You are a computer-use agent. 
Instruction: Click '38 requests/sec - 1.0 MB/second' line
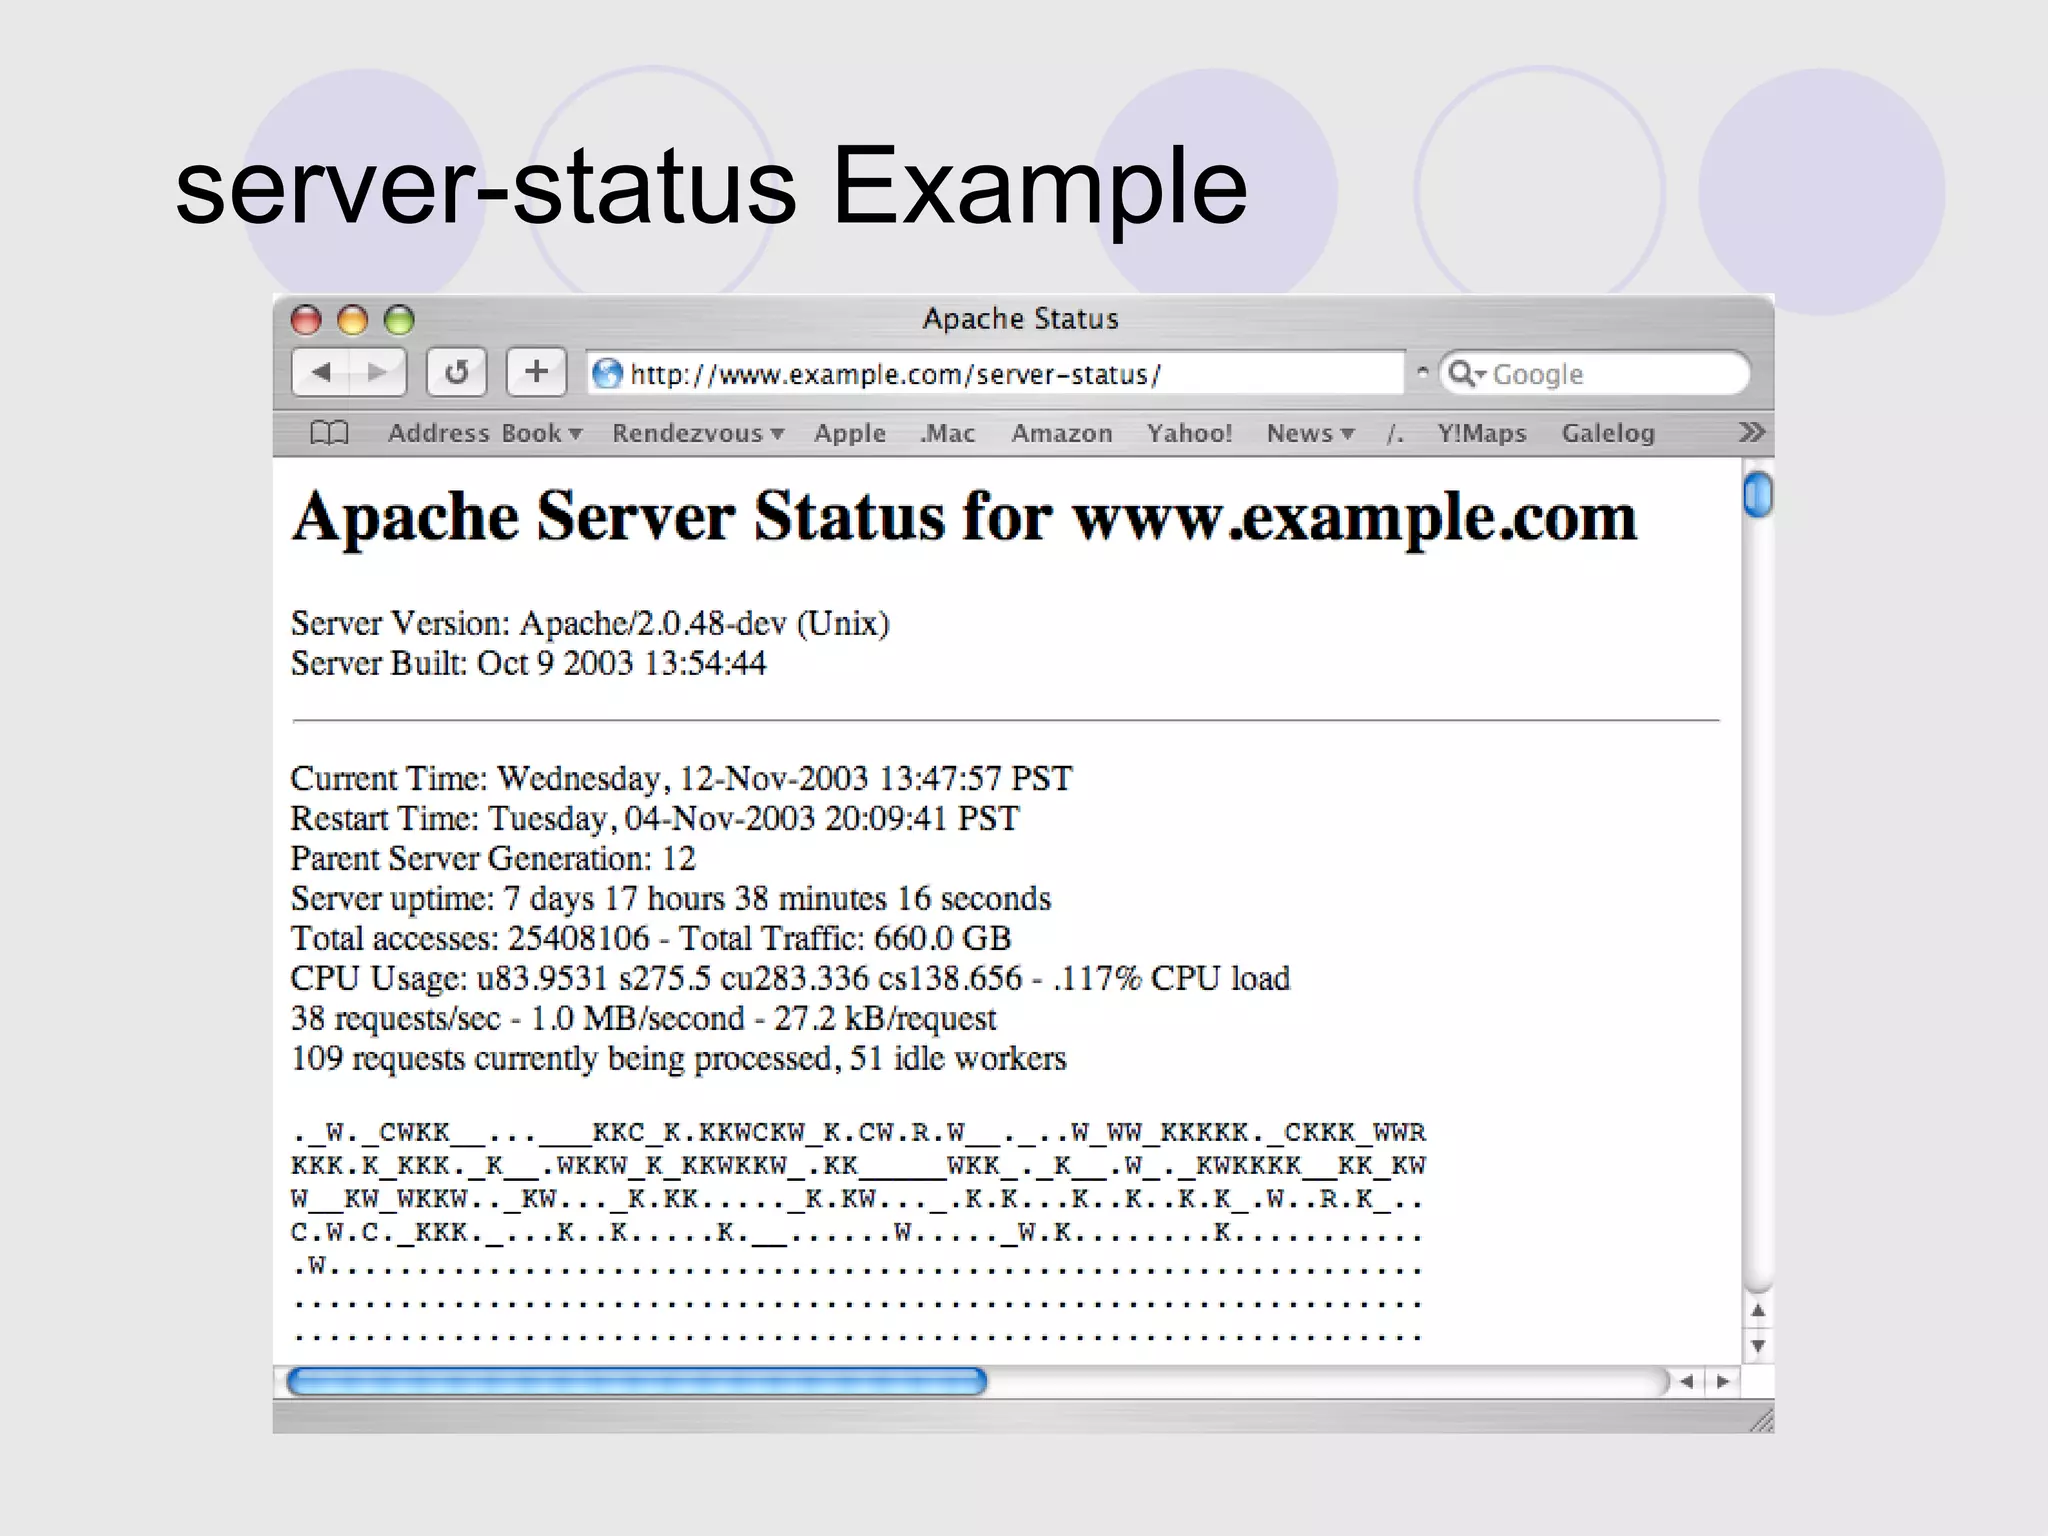tap(643, 1018)
